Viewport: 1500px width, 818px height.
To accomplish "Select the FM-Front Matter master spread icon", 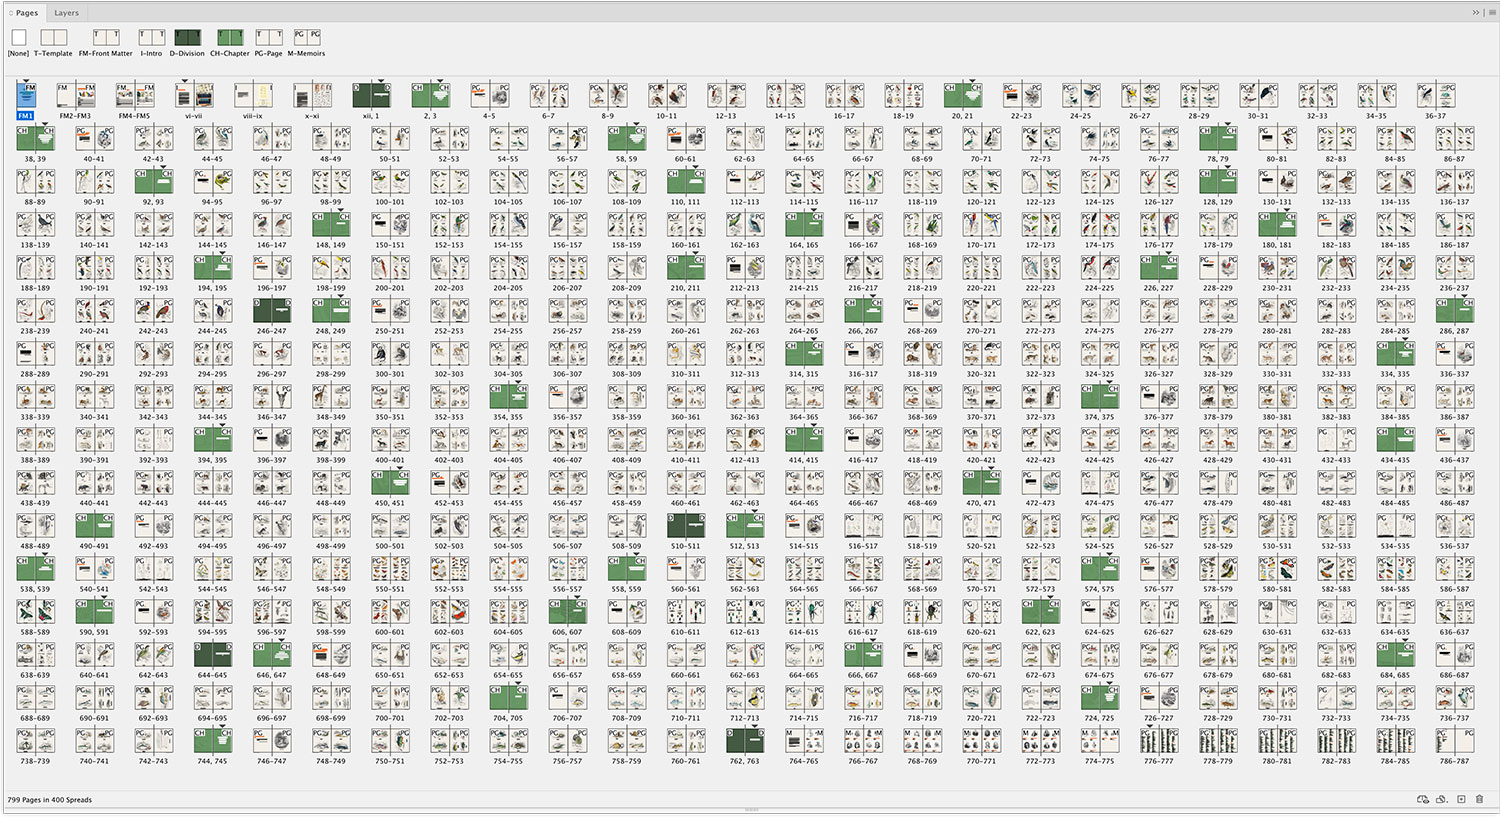I will [x=106, y=38].
